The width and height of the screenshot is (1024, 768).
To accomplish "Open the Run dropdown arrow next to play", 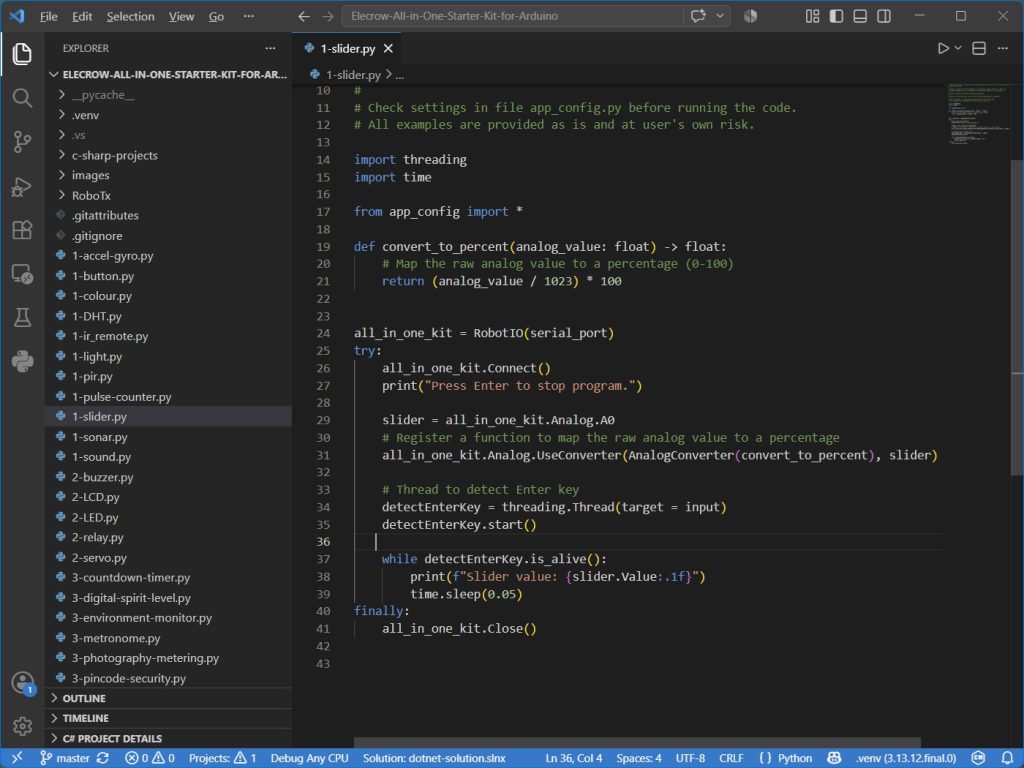I will click(x=958, y=48).
